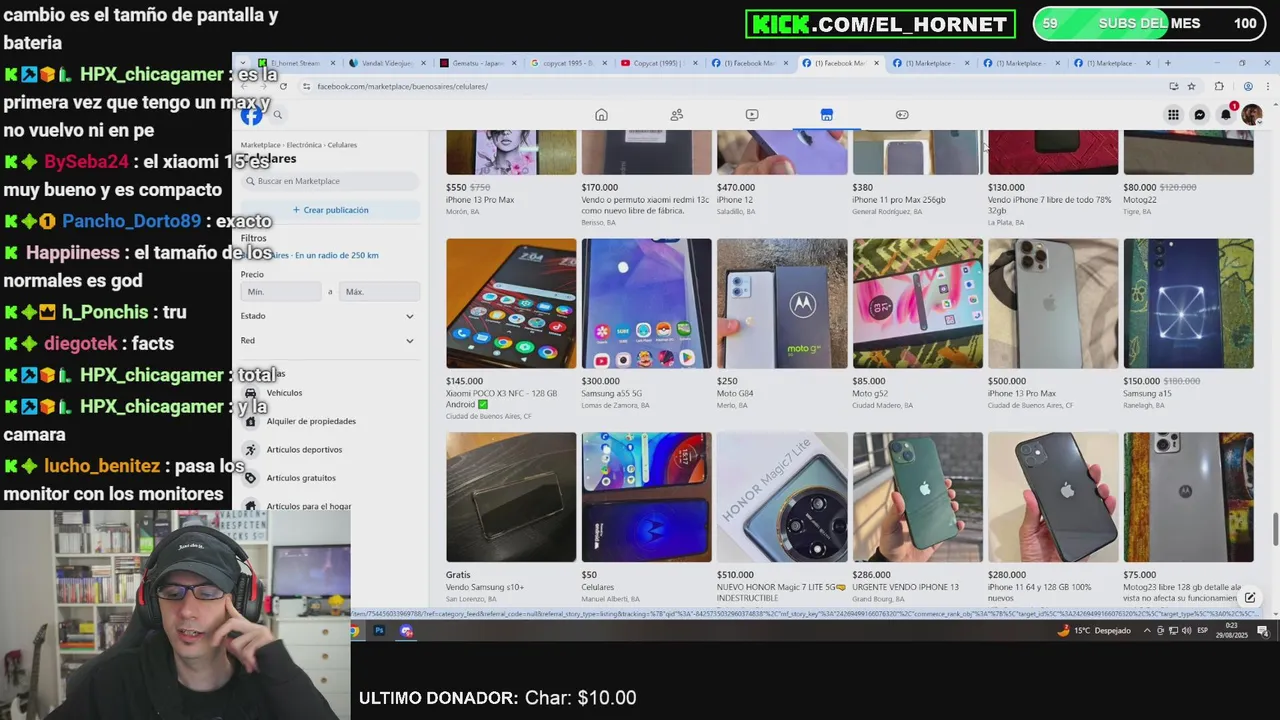Click the Facebook search magnifier icon
1280x720 pixels.
coord(278,115)
